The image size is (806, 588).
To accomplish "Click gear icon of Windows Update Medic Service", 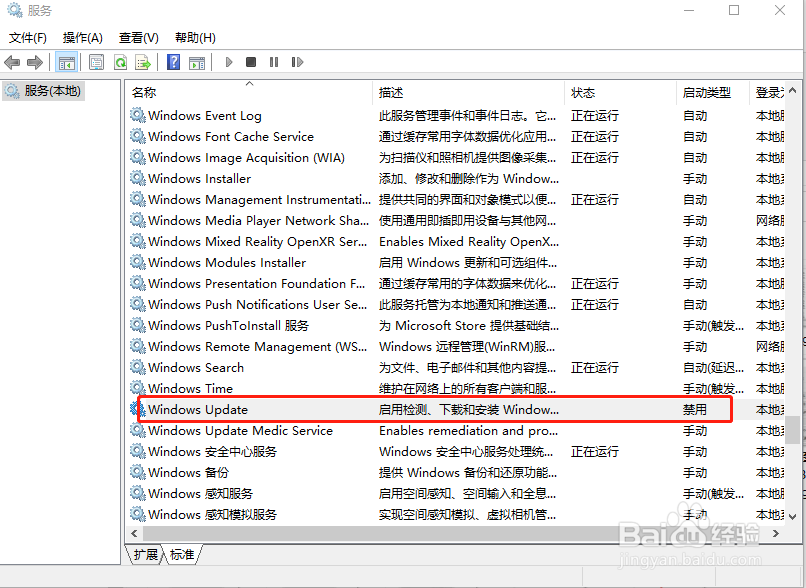I will click(x=137, y=430).
